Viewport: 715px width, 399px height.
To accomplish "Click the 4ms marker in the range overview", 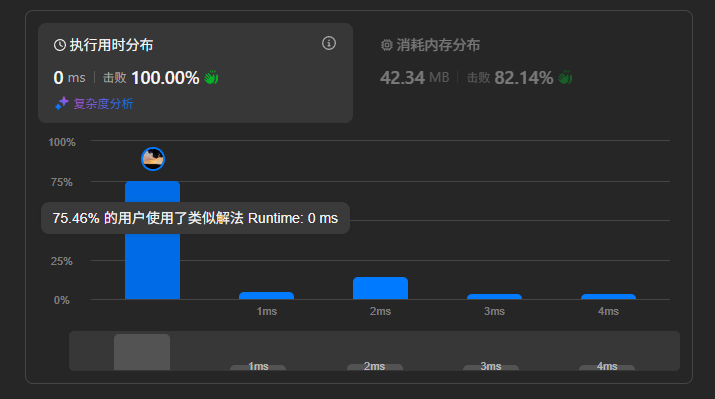I will click(607, 367).
